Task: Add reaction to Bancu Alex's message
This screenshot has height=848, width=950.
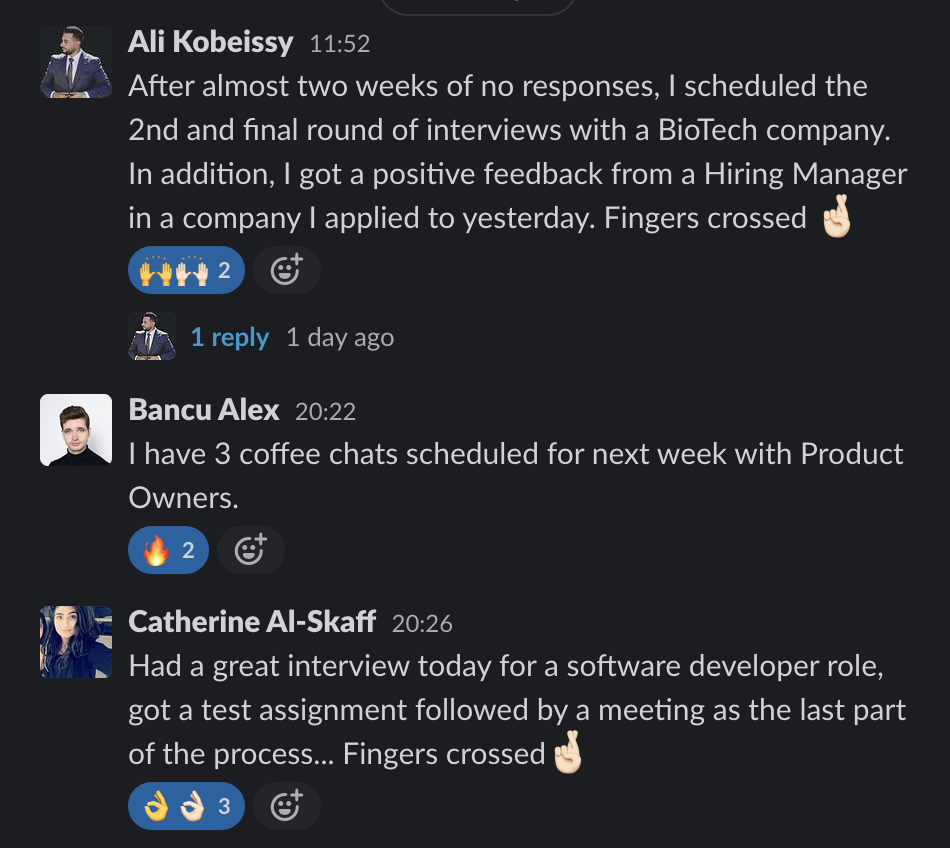Action: (250, 550)
